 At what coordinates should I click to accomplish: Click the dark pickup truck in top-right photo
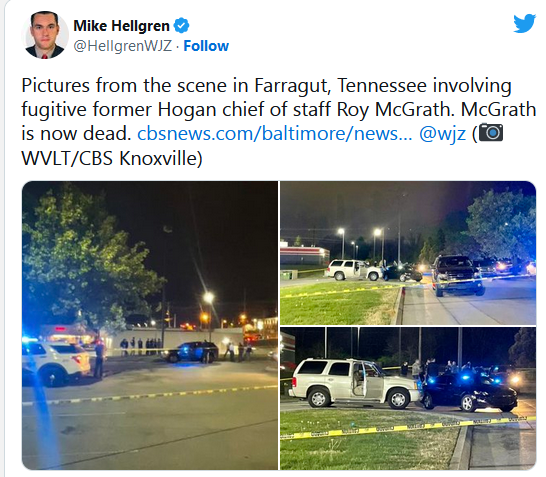pyautogui.click(x=457, y=275)
